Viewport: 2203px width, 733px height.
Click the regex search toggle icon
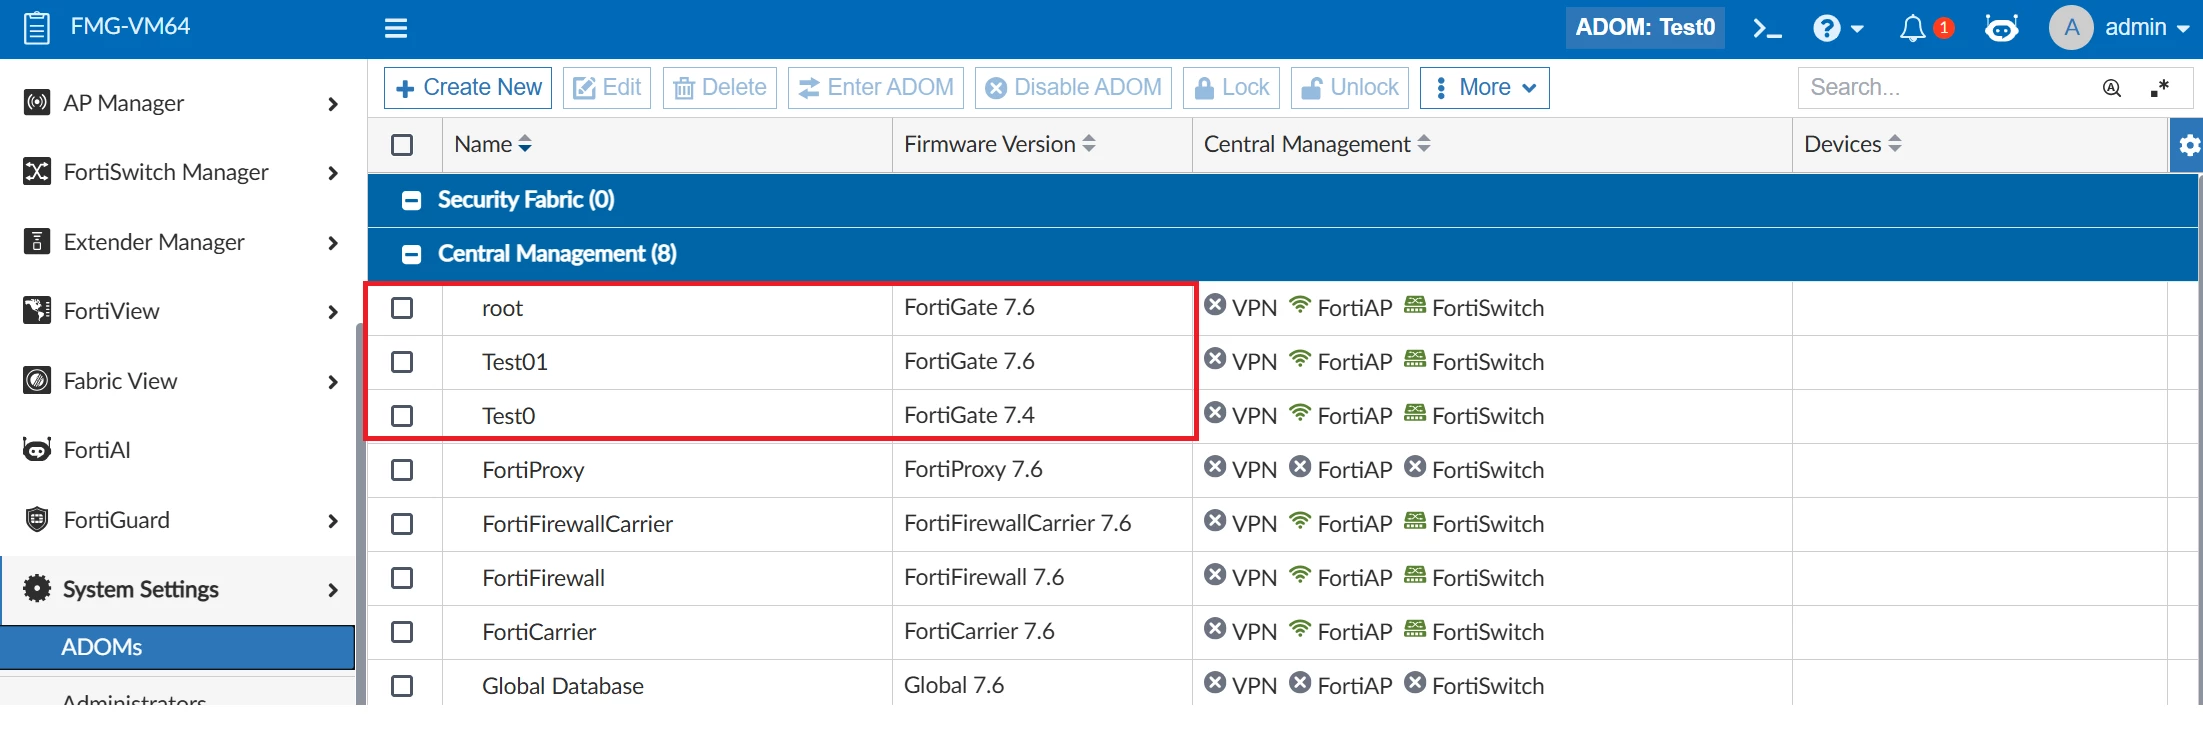(x=2160, y=88)
